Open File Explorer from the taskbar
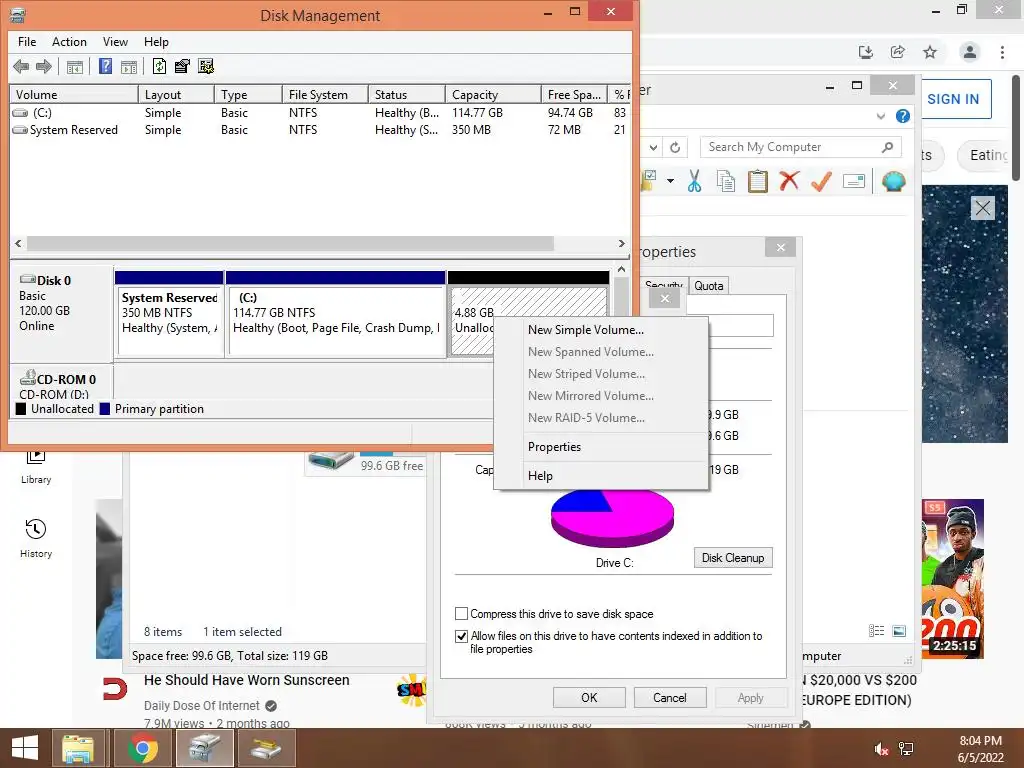The width and height of the screenshot is (1024, 768). [78, 748]
